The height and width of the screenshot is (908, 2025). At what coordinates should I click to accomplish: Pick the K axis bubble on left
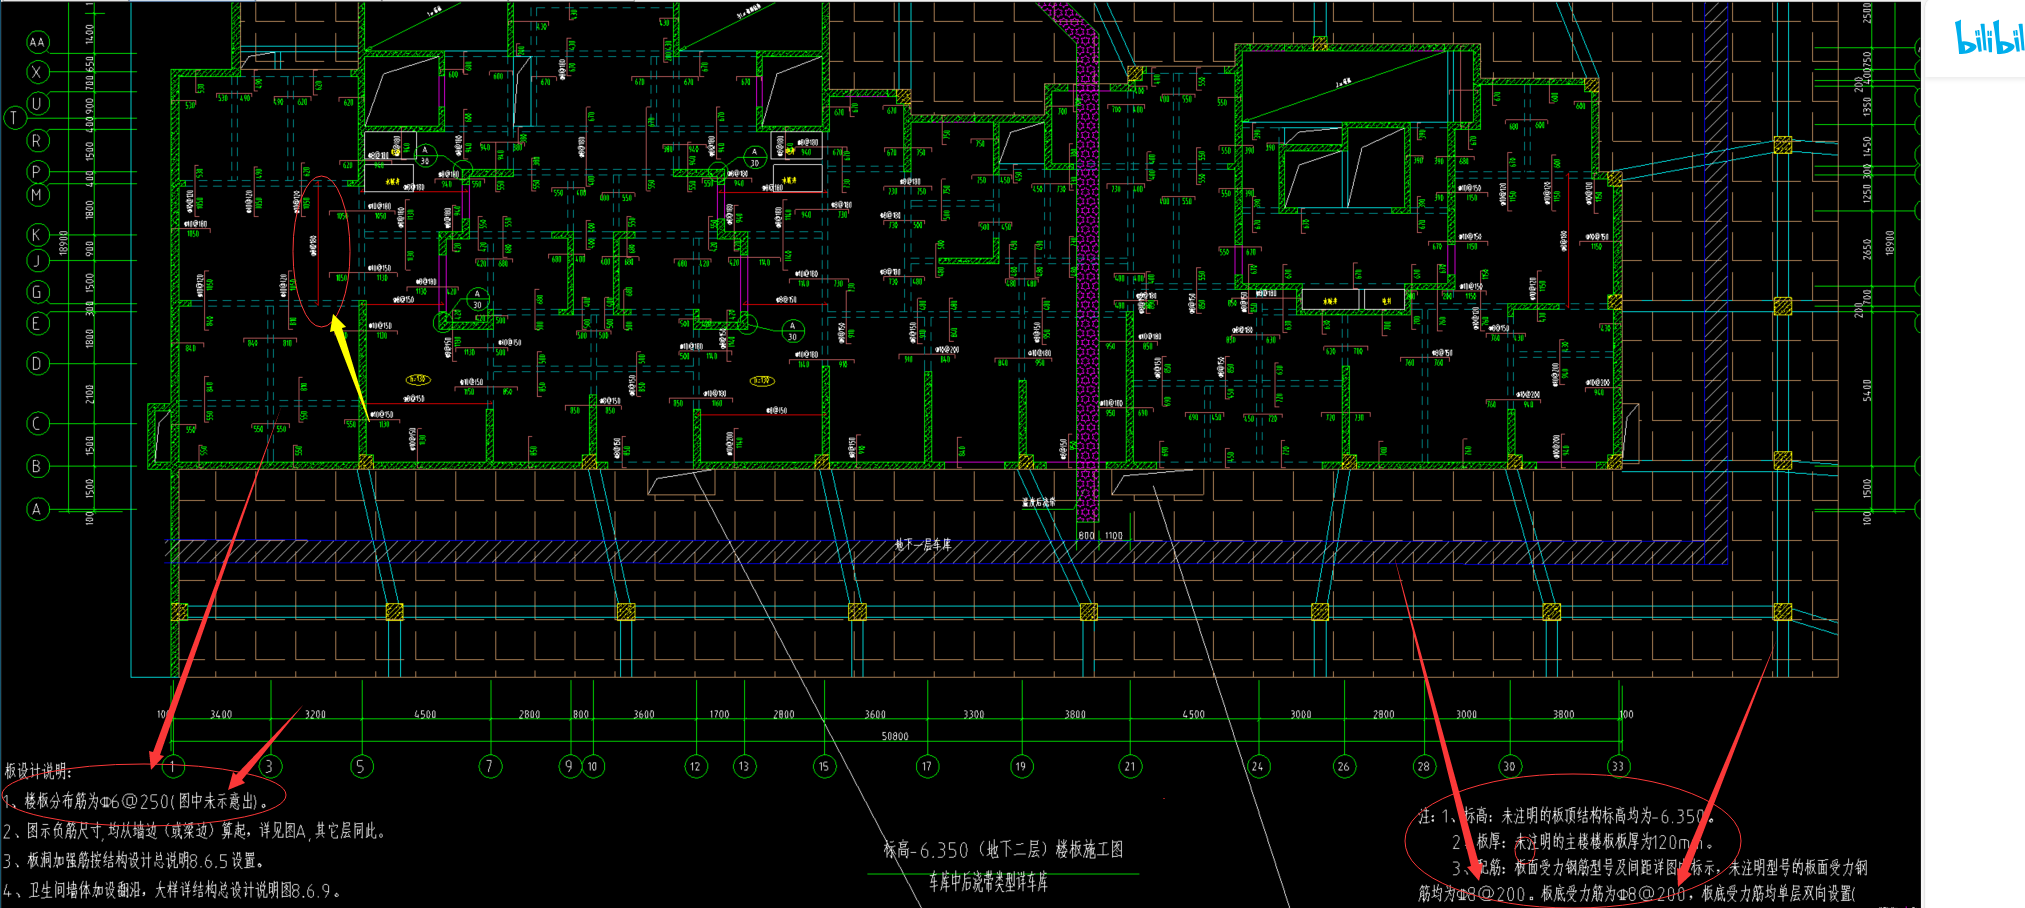37,235
